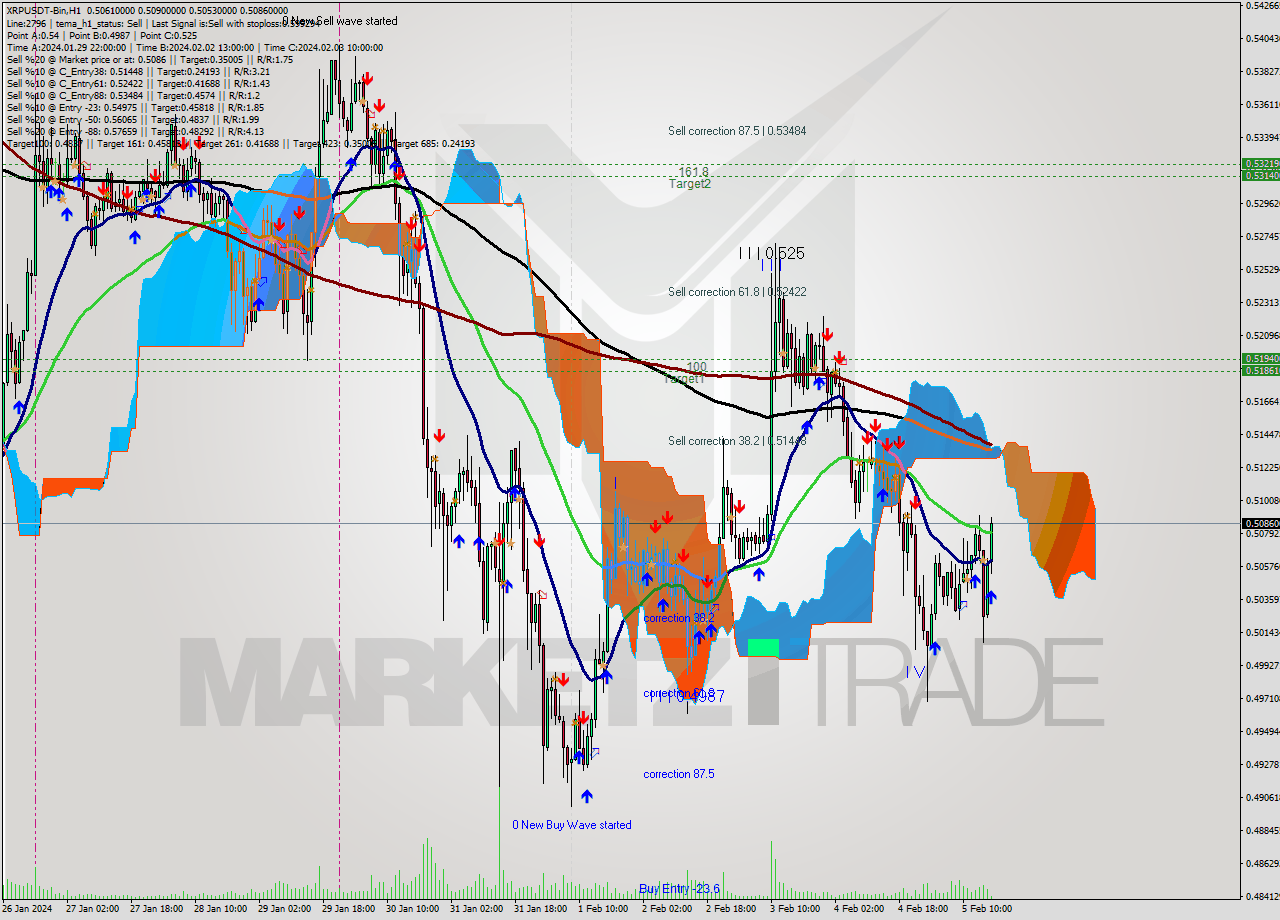
Task: Click the 0.5274 tick on the price axis
Action: tap(1261, 237)
